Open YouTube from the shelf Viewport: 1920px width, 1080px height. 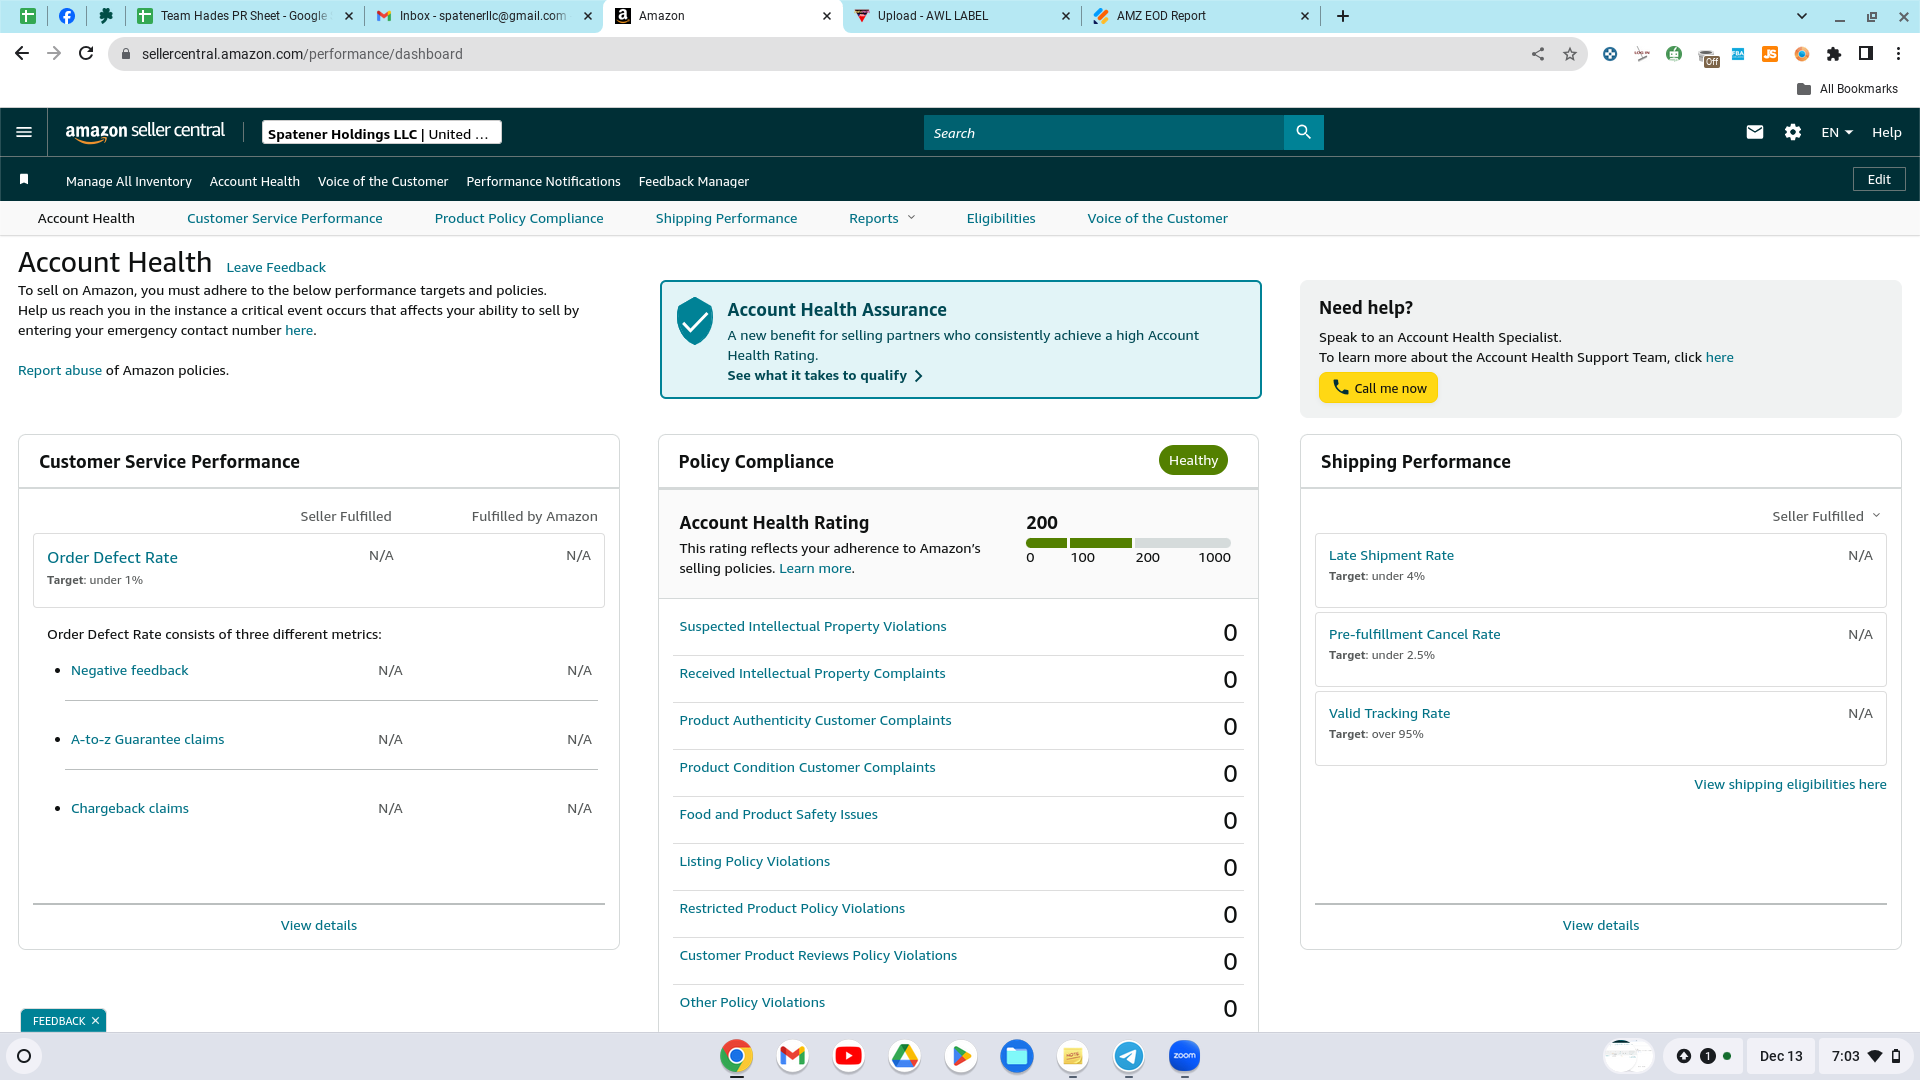(x=848, y=1056)
